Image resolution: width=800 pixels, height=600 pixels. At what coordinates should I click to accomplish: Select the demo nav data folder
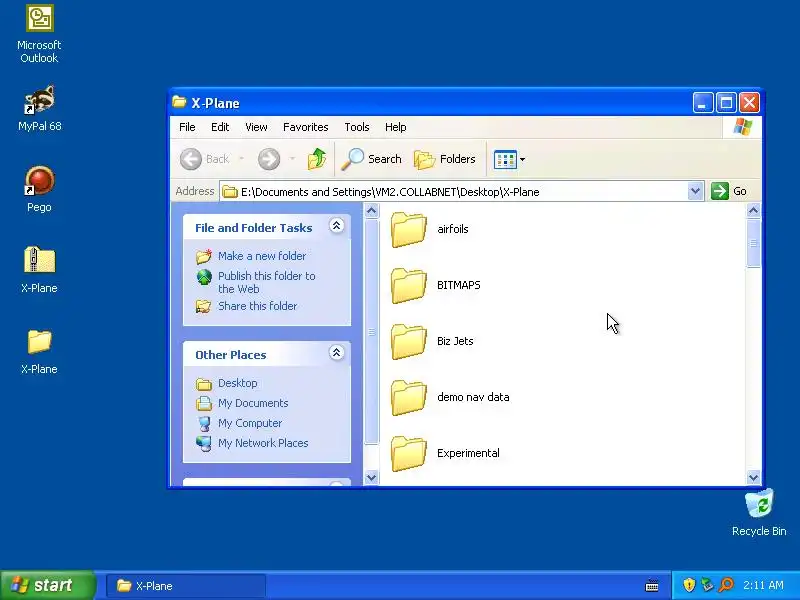[x=450, y=398]
